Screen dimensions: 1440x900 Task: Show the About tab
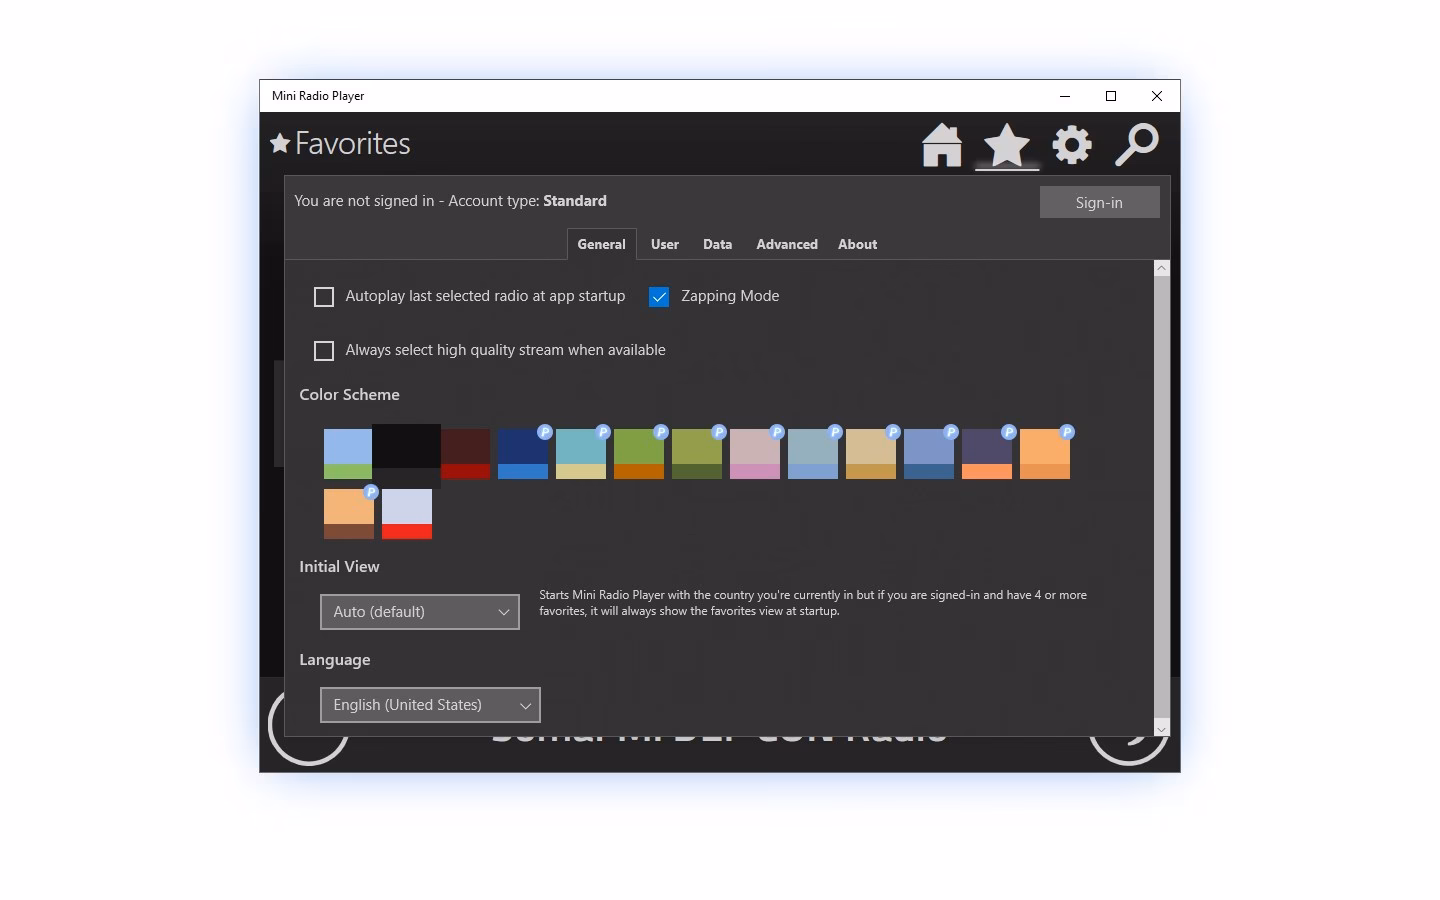point(858,244)
